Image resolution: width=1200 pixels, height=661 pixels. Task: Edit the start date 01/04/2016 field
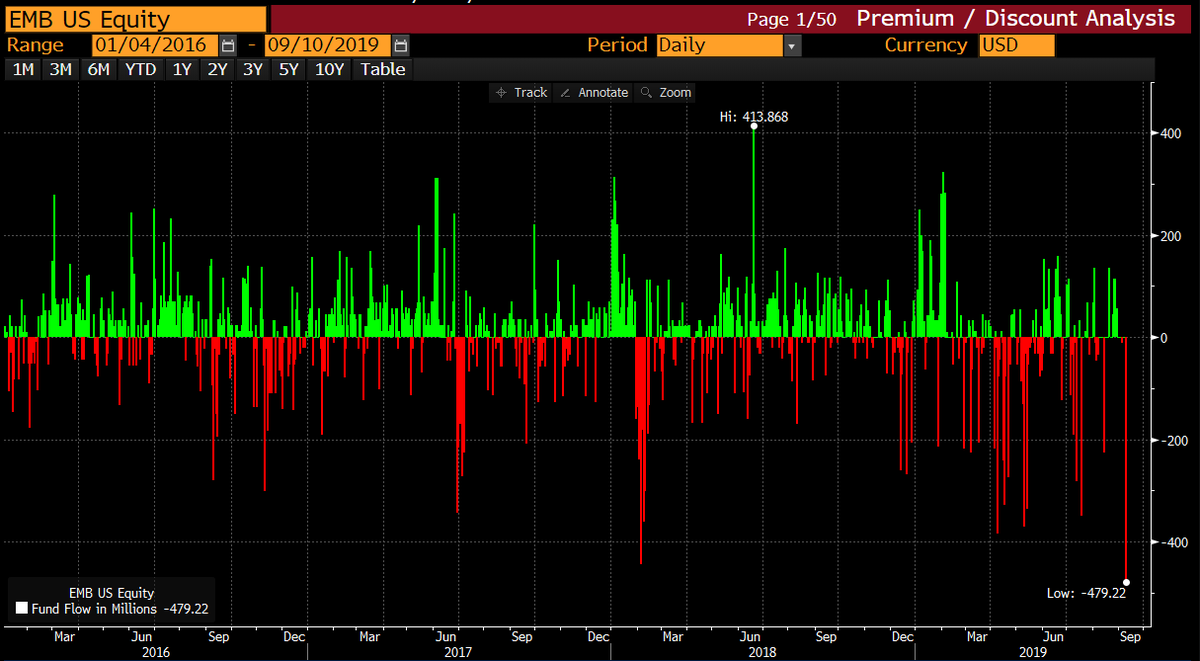[x=155, y=46]
